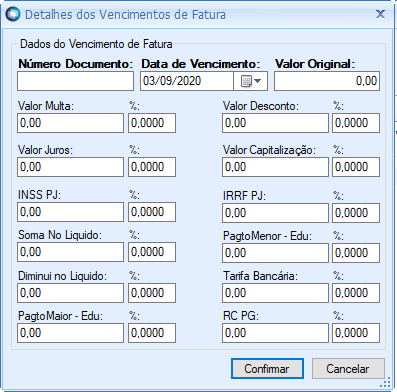Focus the Número Documento field
Viewport: 397px width, 392px height.
76,81
